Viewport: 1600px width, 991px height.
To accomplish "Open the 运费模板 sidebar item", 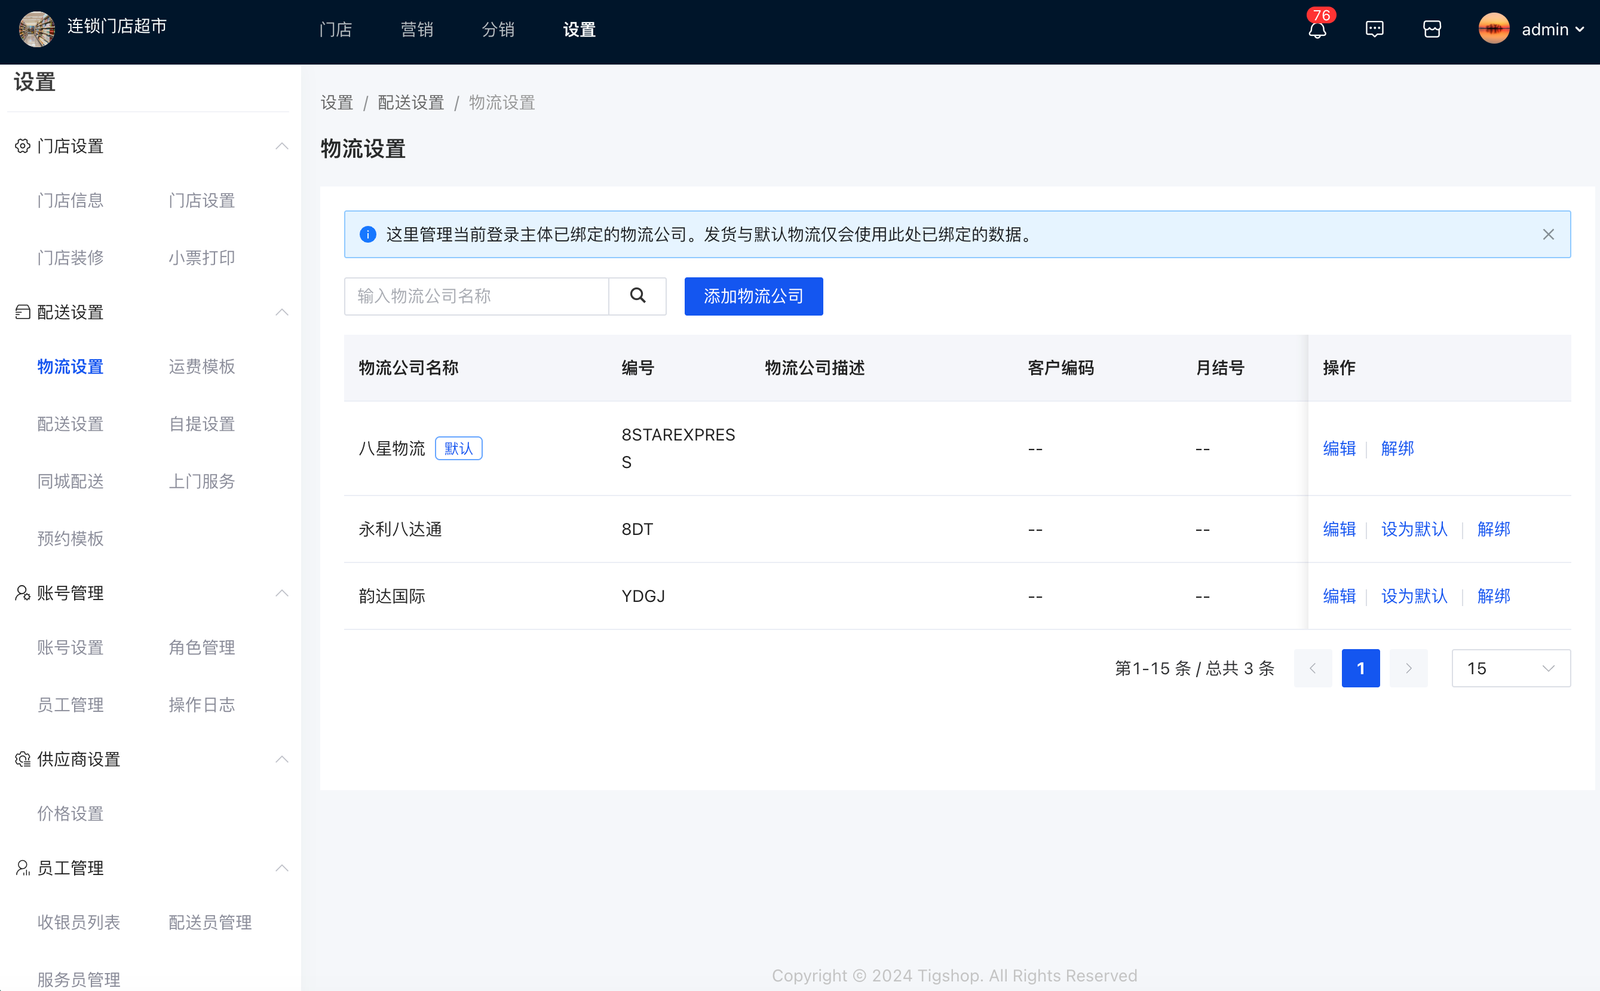I will [202, 367].
